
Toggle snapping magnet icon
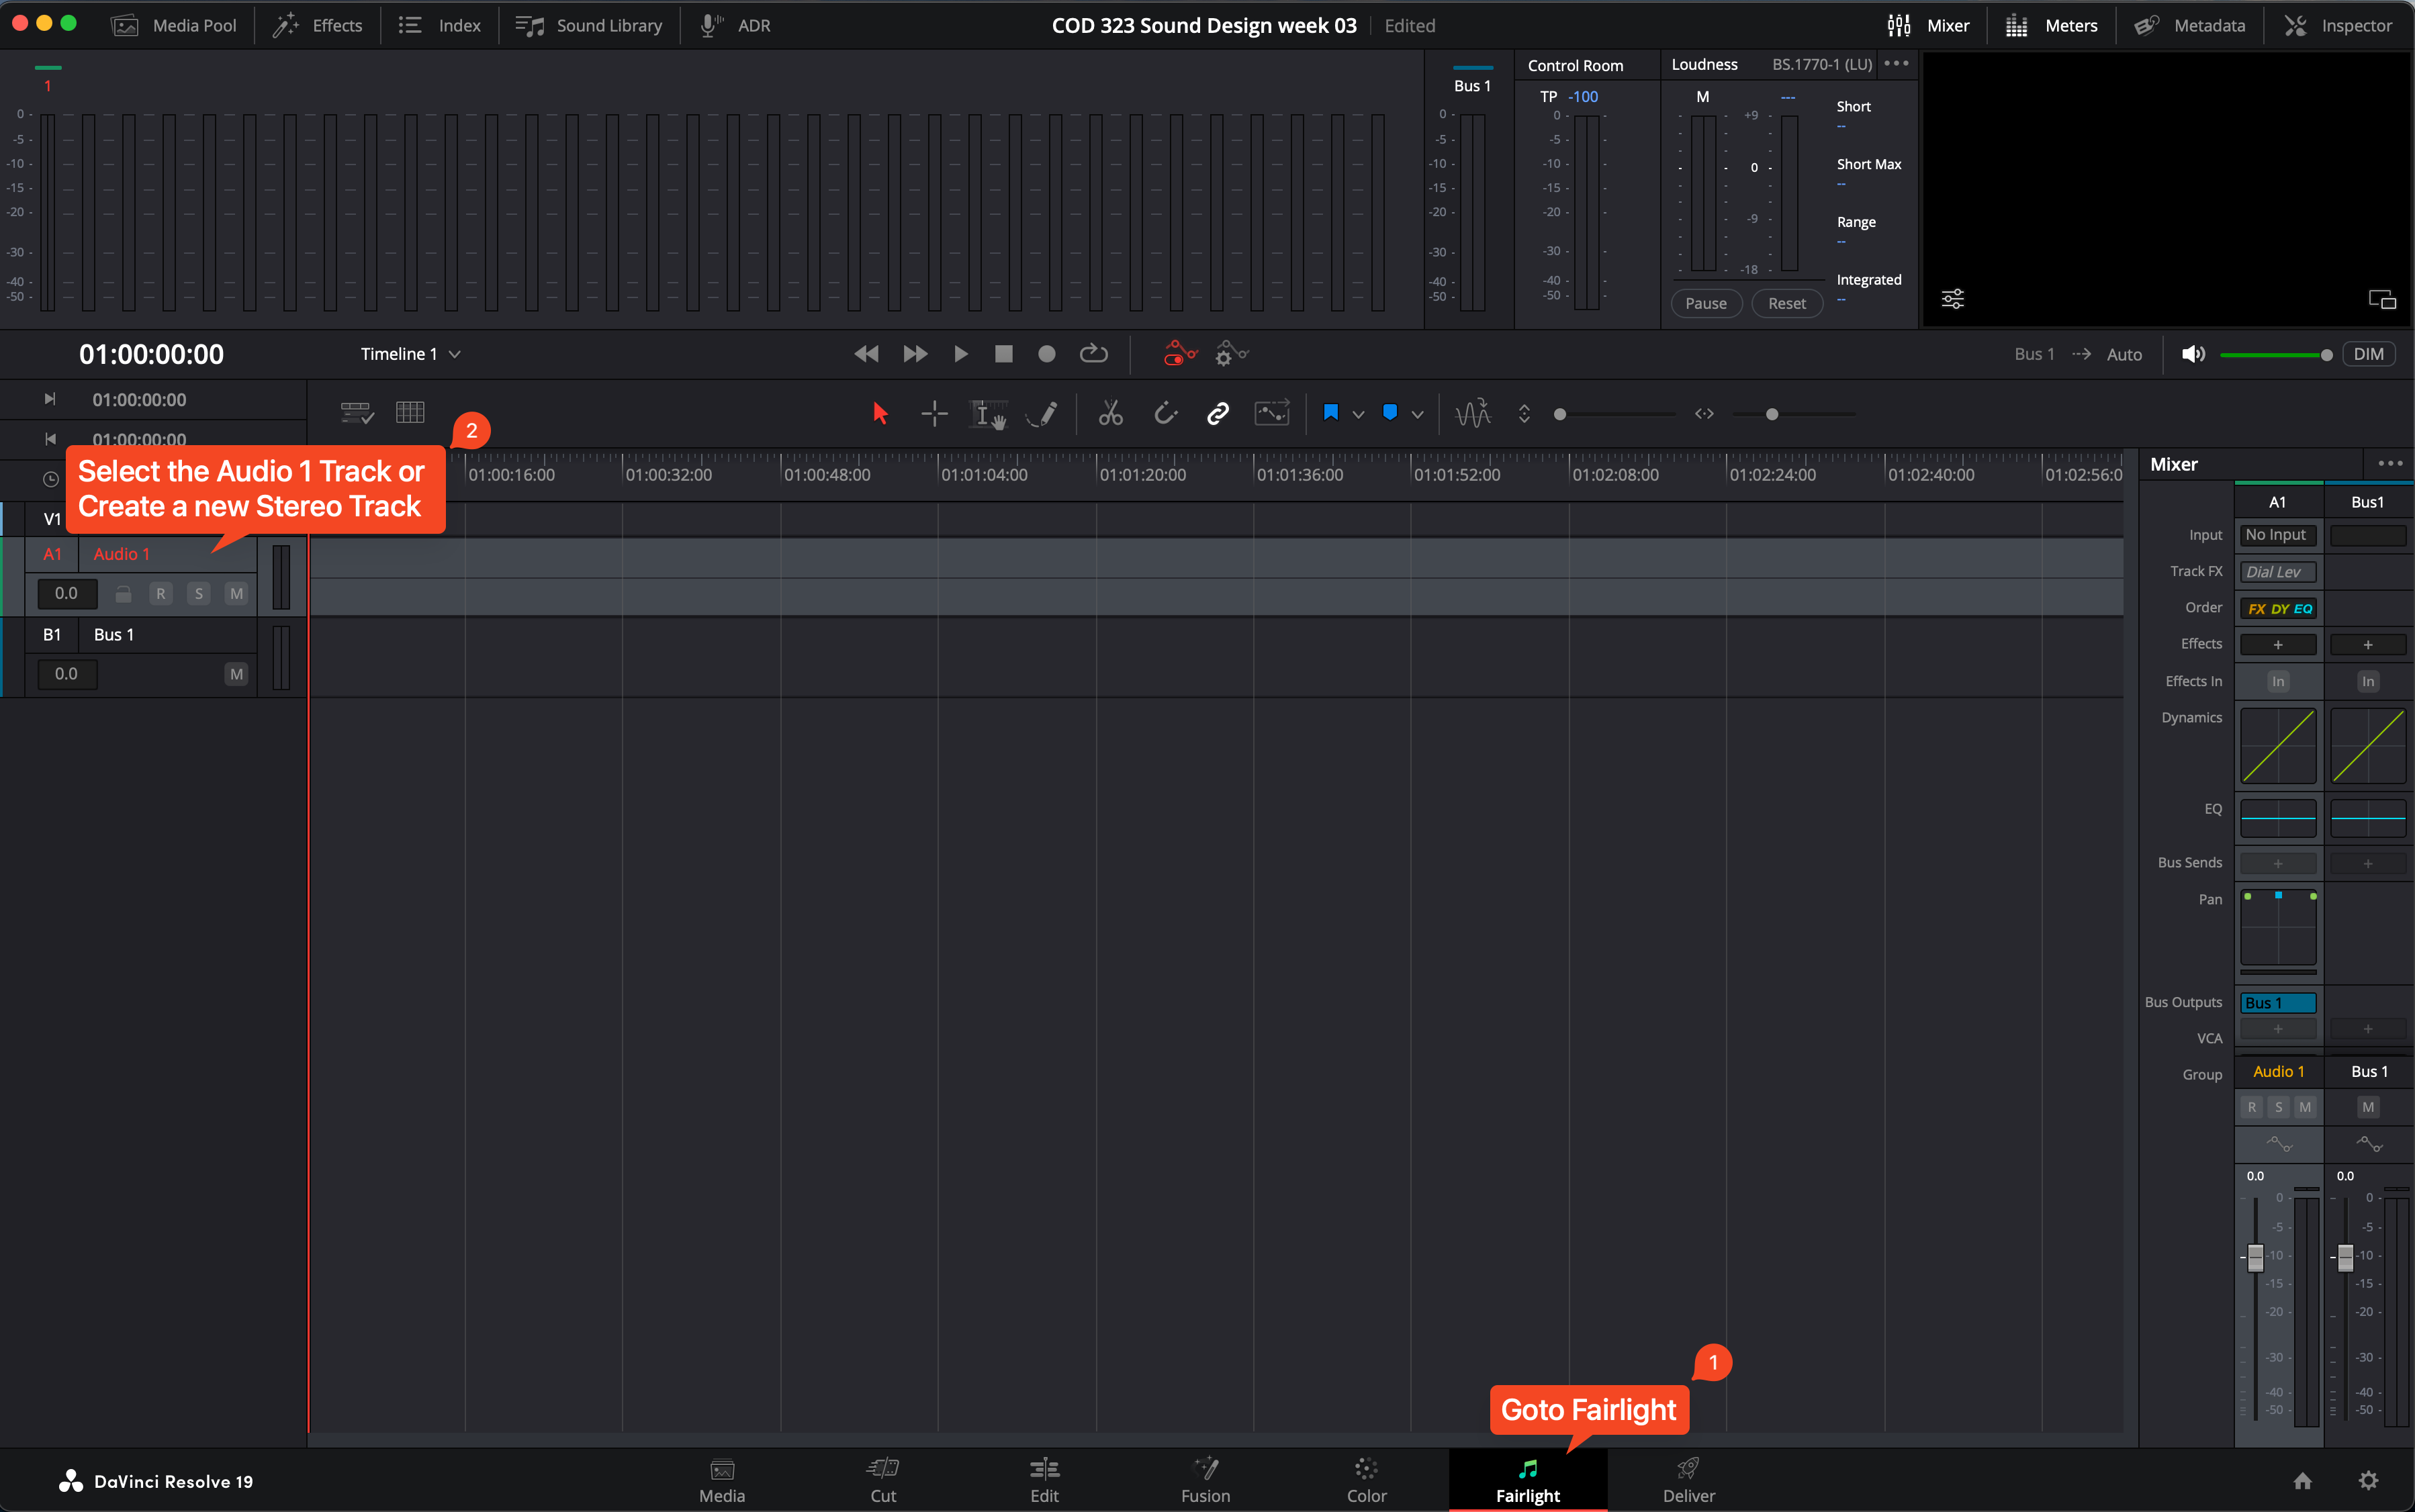(x=1165, y=414)
